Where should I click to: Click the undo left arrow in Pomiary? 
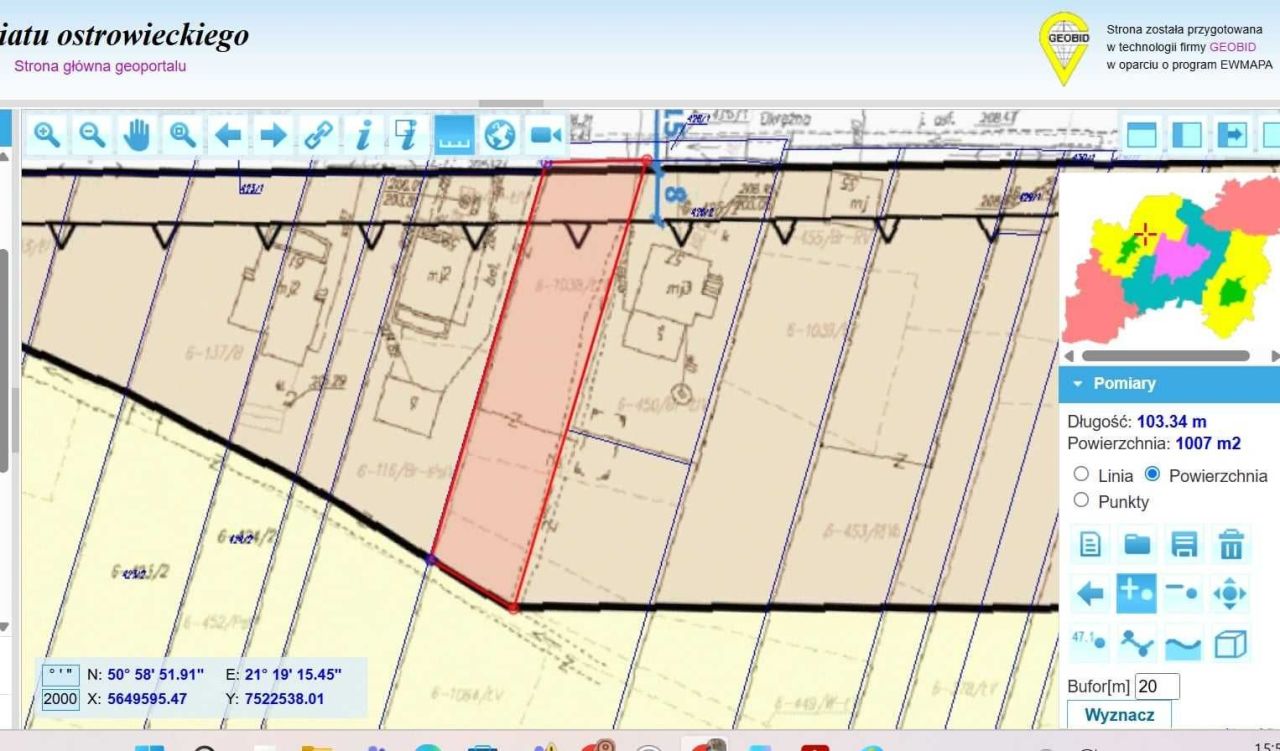[1092, 592]
